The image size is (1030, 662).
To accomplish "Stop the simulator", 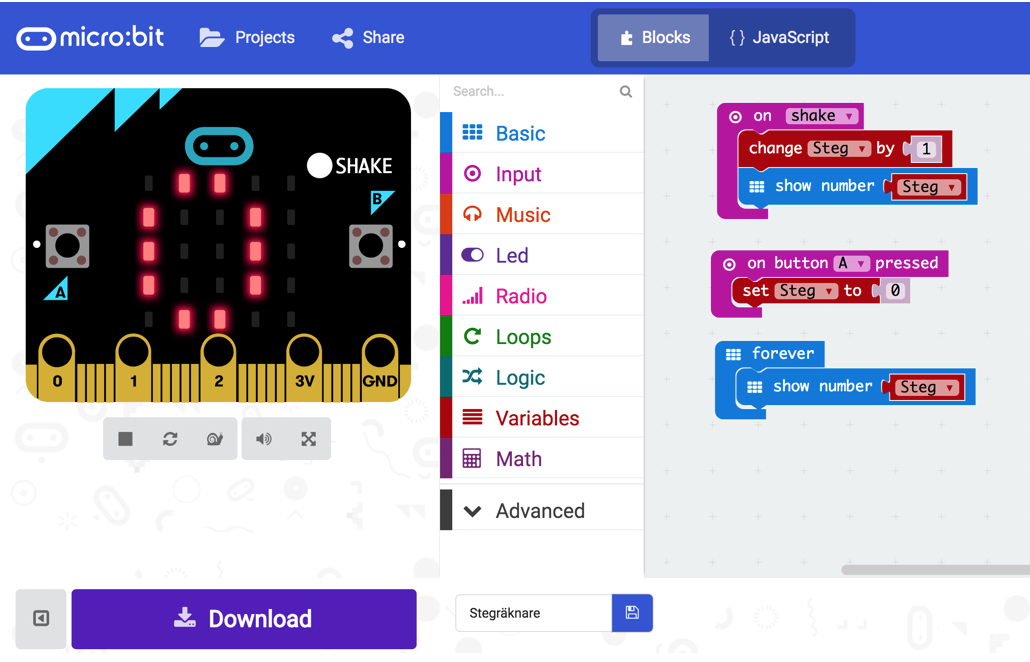I will 125,439.
